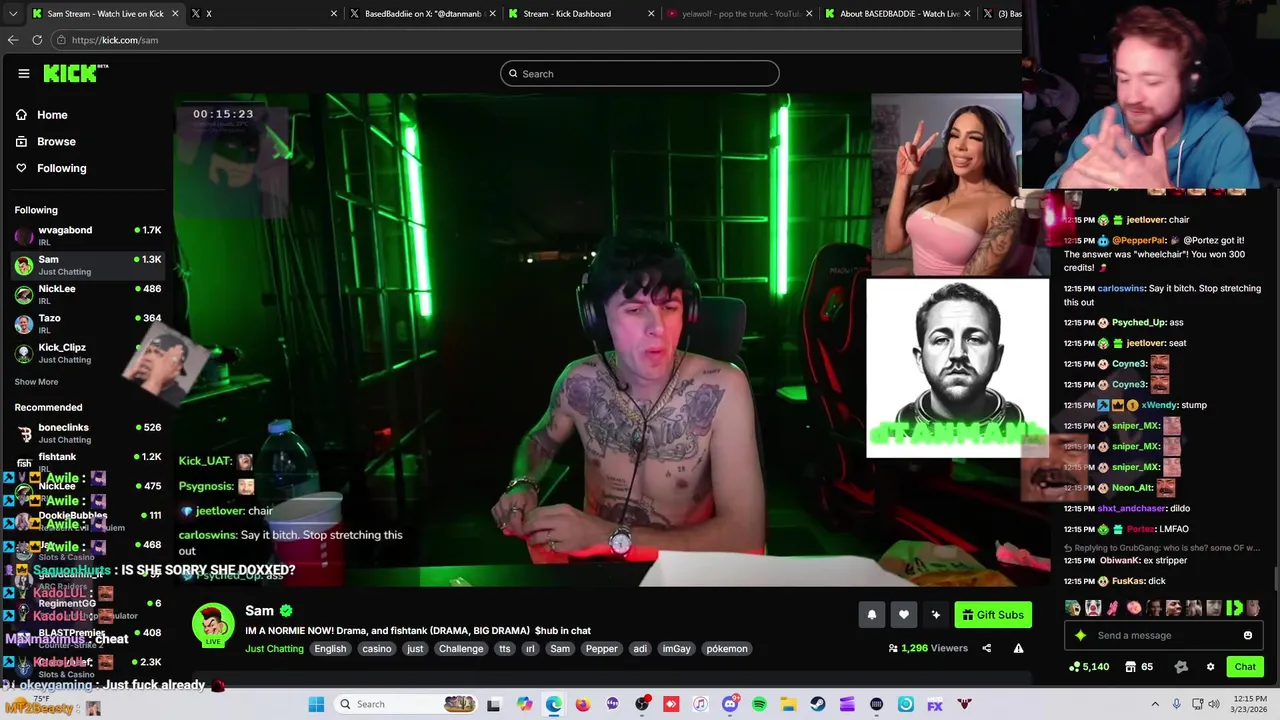Screen dimensions: 1280x720
Task: Open Microsoft Copilot from the taskbar
Action: [525, 704]
